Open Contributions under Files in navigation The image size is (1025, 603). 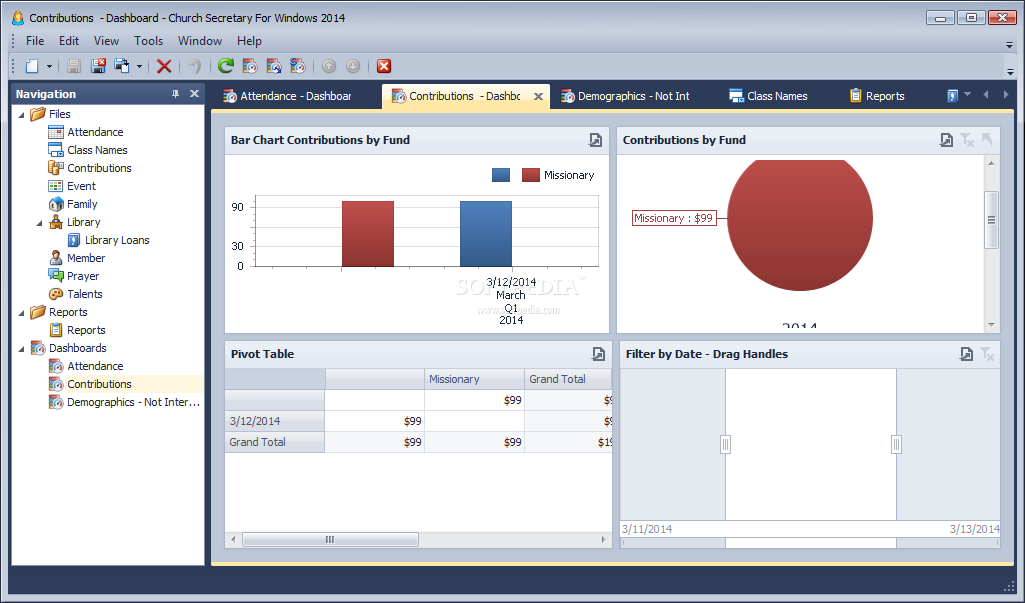(x=99, y=168)
